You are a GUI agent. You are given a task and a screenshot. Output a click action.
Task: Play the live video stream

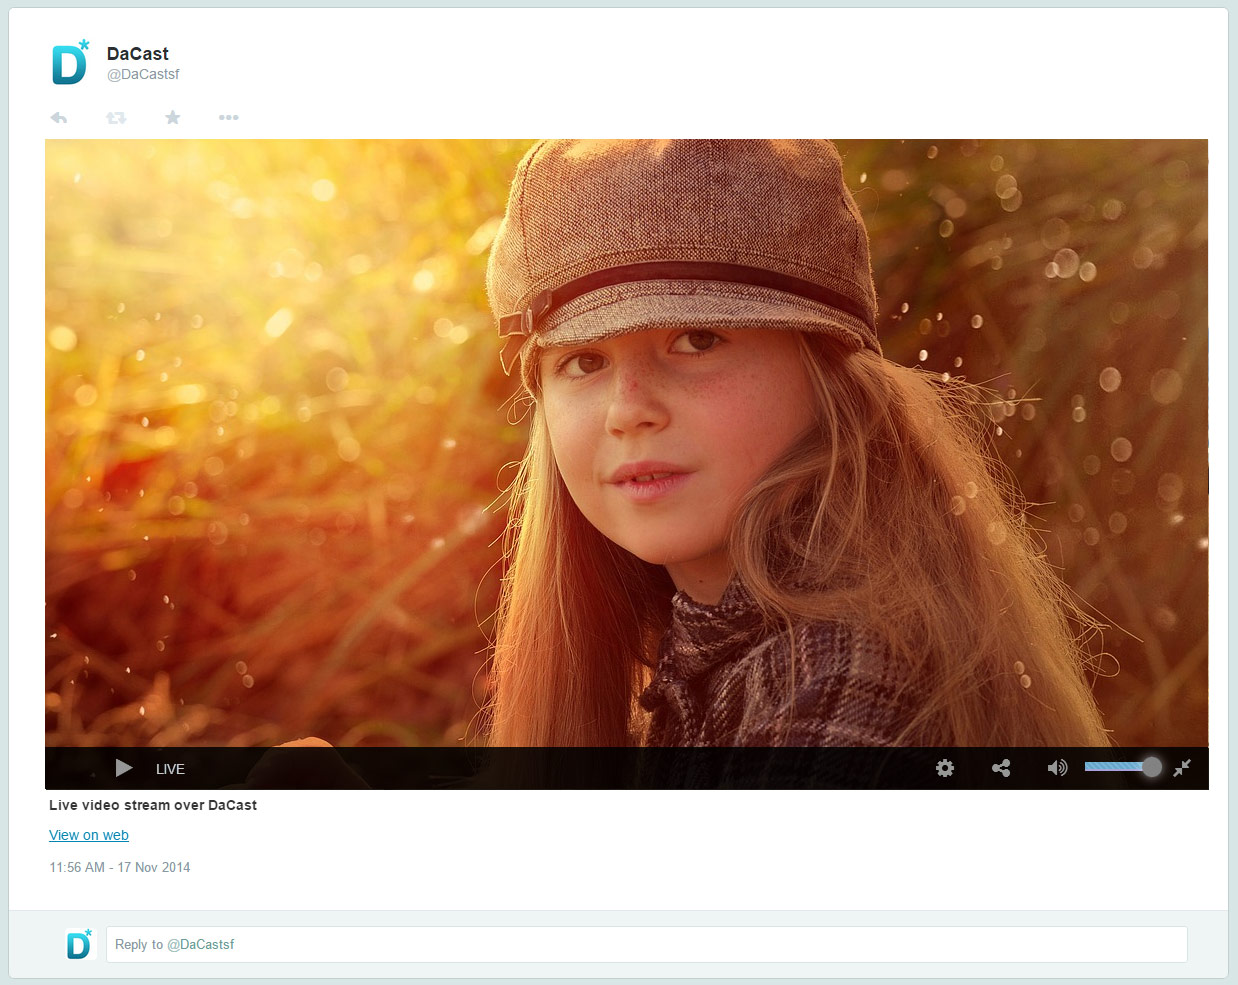tap(124, 768)
